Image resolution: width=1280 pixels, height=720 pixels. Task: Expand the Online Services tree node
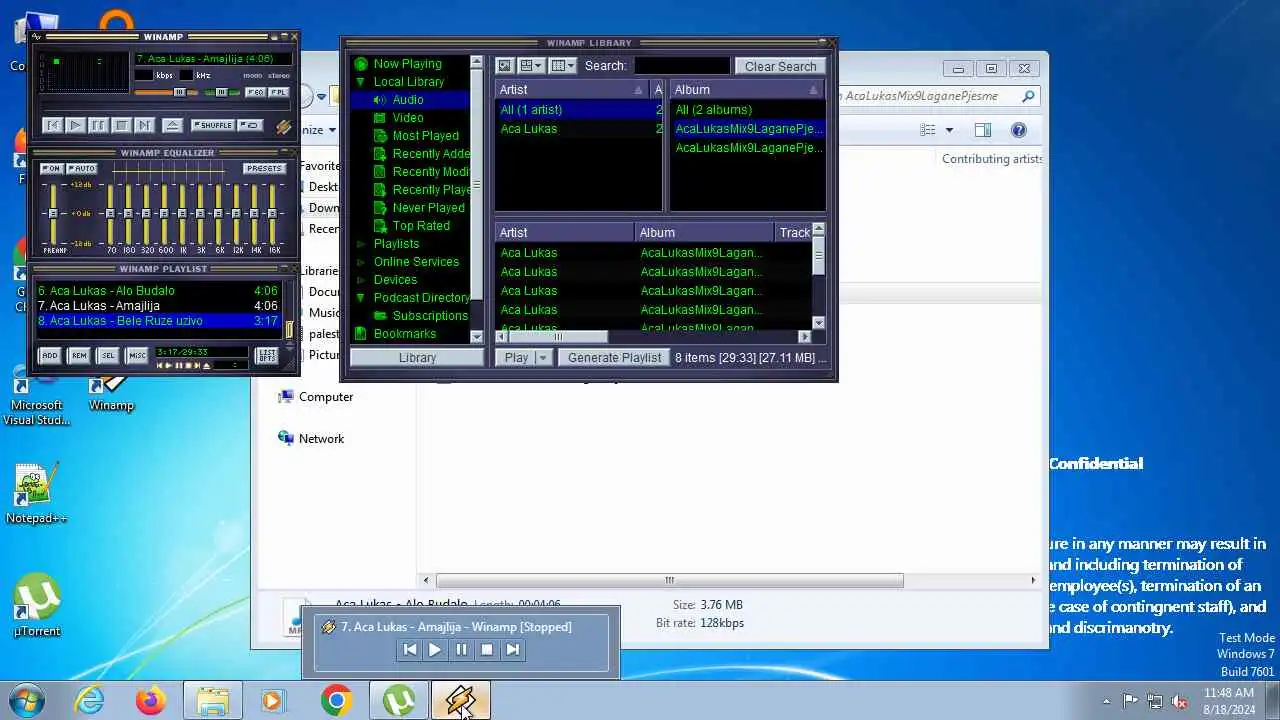(361, 262)
